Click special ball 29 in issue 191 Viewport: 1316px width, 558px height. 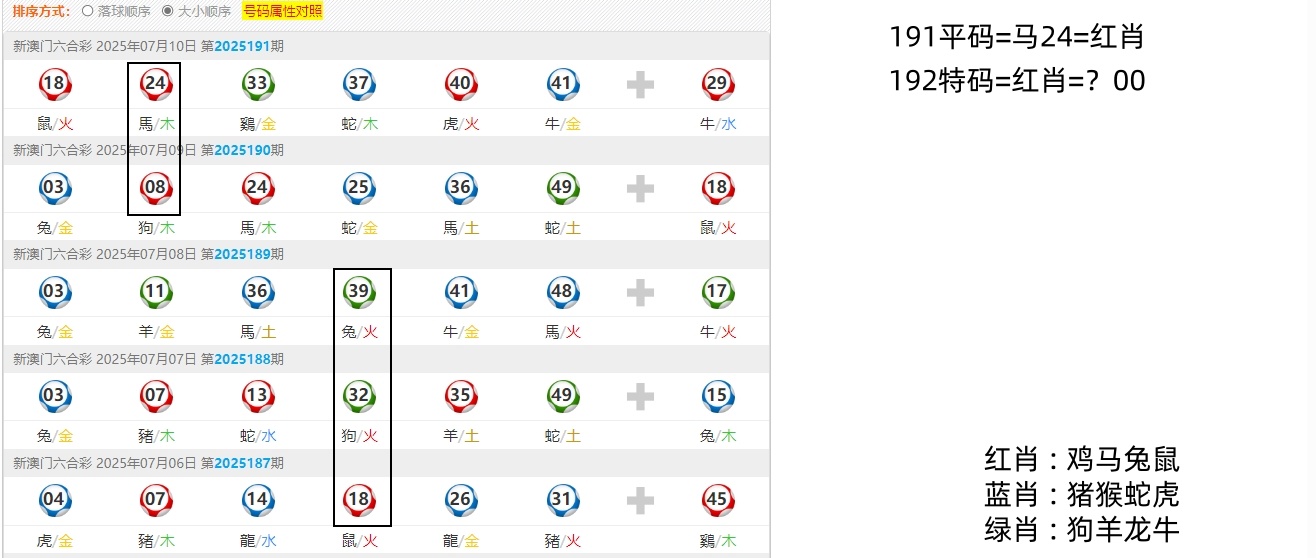(717, 84)
